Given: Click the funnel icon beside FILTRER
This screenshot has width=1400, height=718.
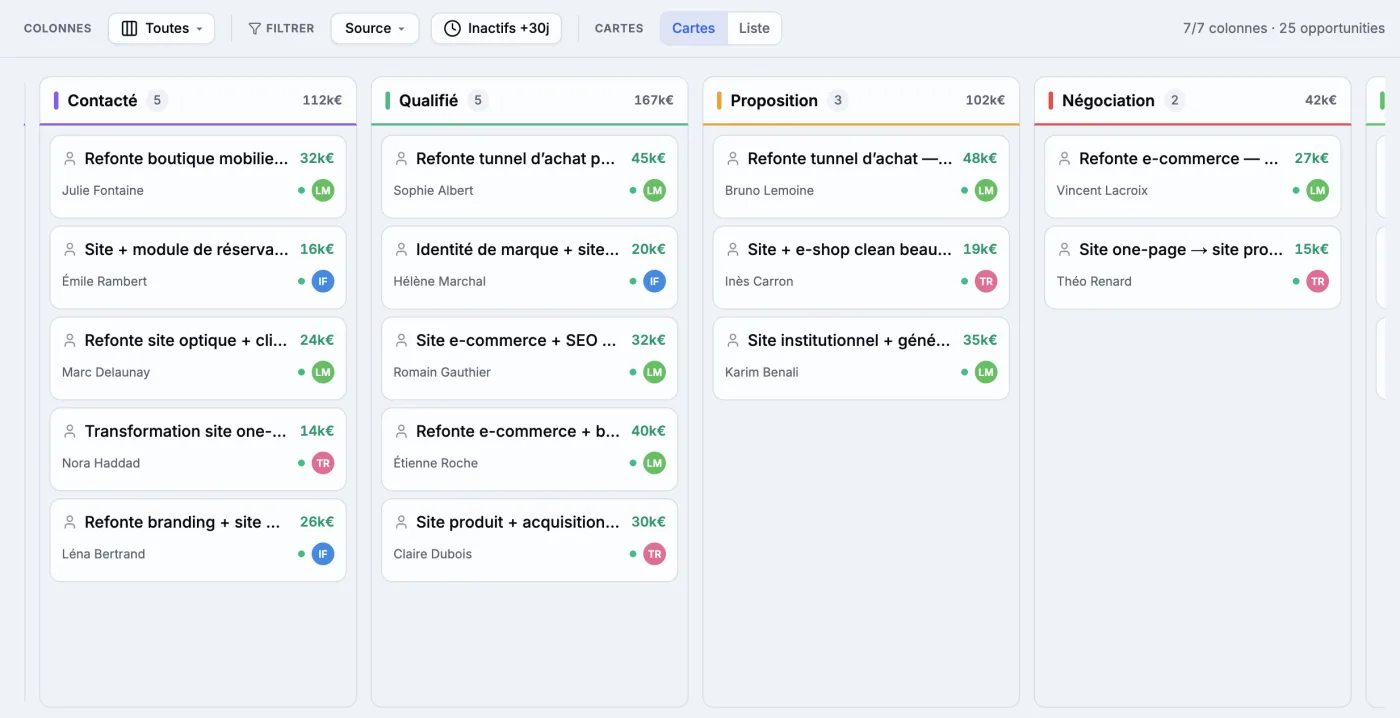Looking at the screenshot, I should click(x=254, y=28).
